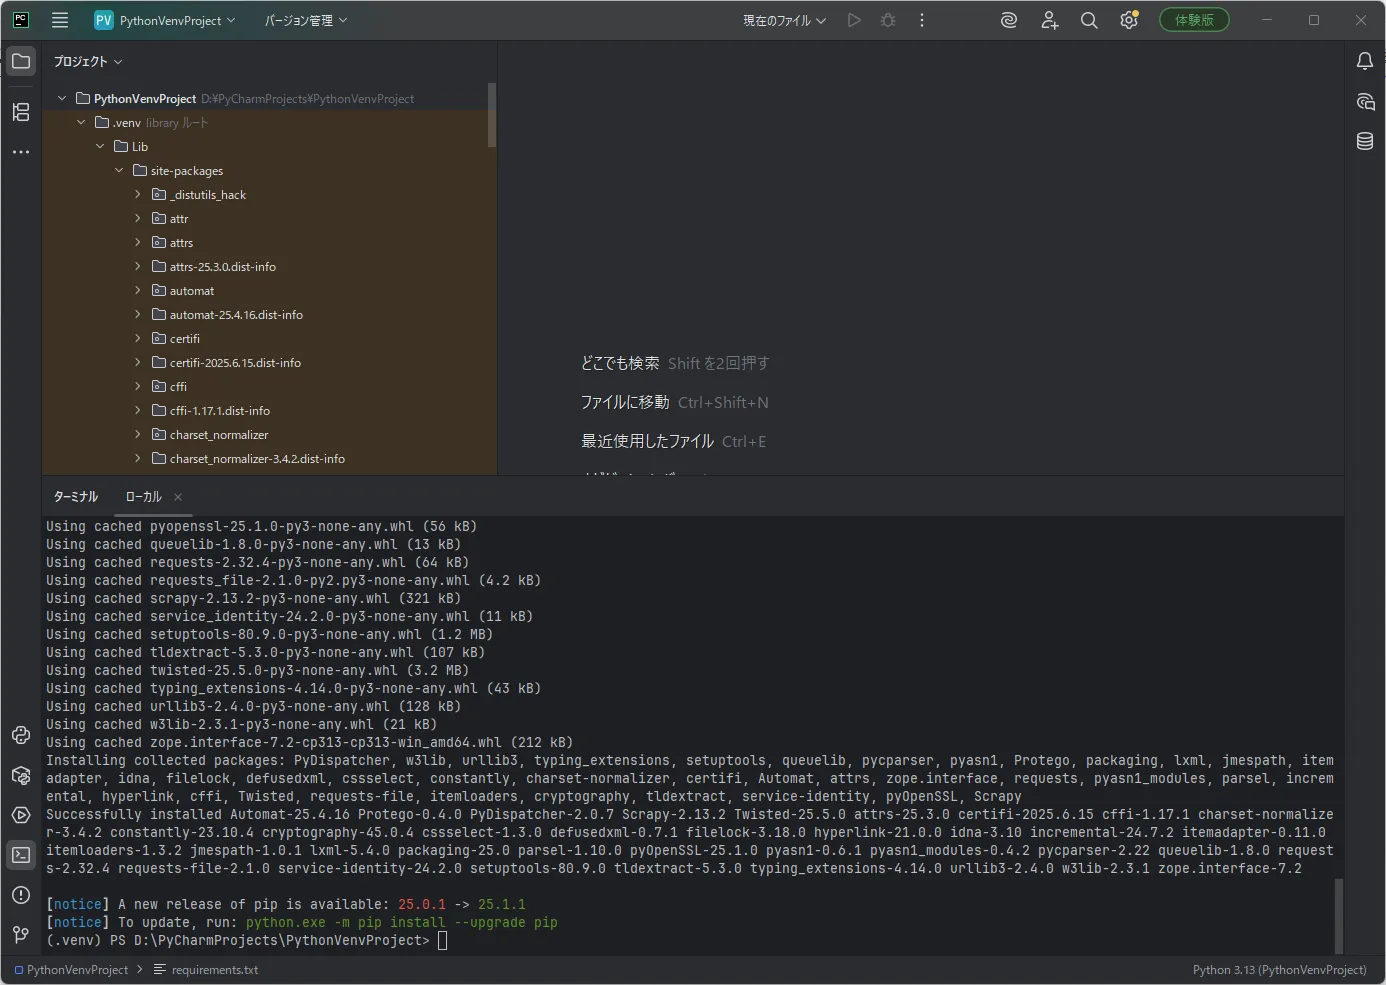Click the Run button
1386x985 pixels.
[854, 20]
